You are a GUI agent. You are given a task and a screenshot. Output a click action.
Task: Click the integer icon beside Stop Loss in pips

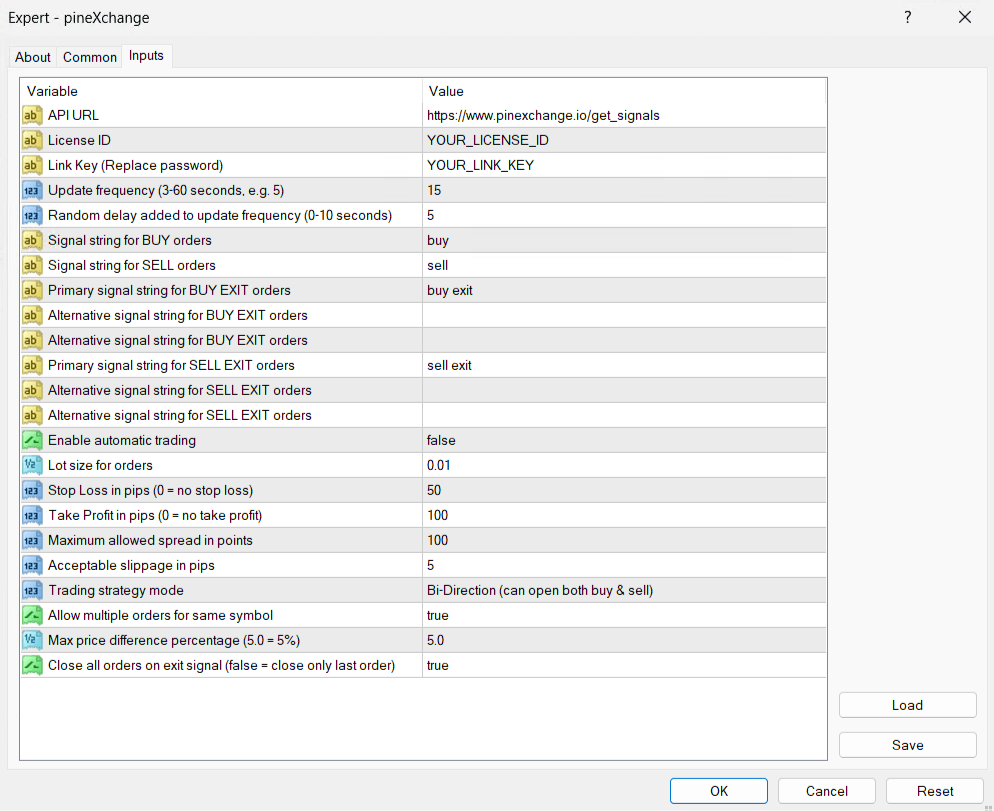click(32, 490)
